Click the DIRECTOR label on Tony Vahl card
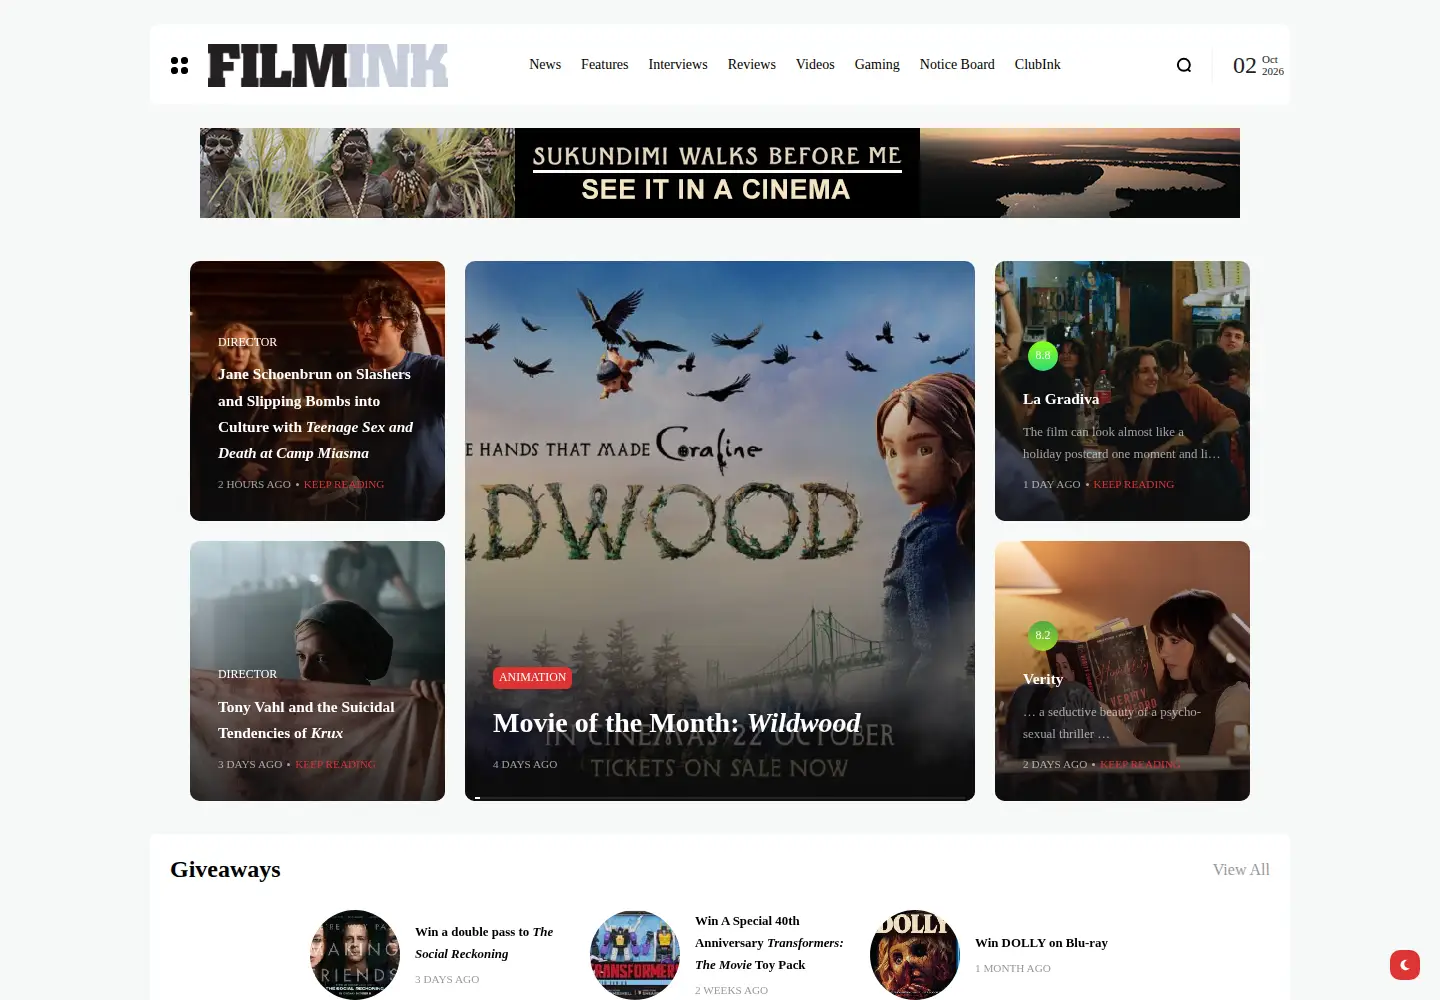Viewport: 1440px width, 1000px height. (247, 674)
